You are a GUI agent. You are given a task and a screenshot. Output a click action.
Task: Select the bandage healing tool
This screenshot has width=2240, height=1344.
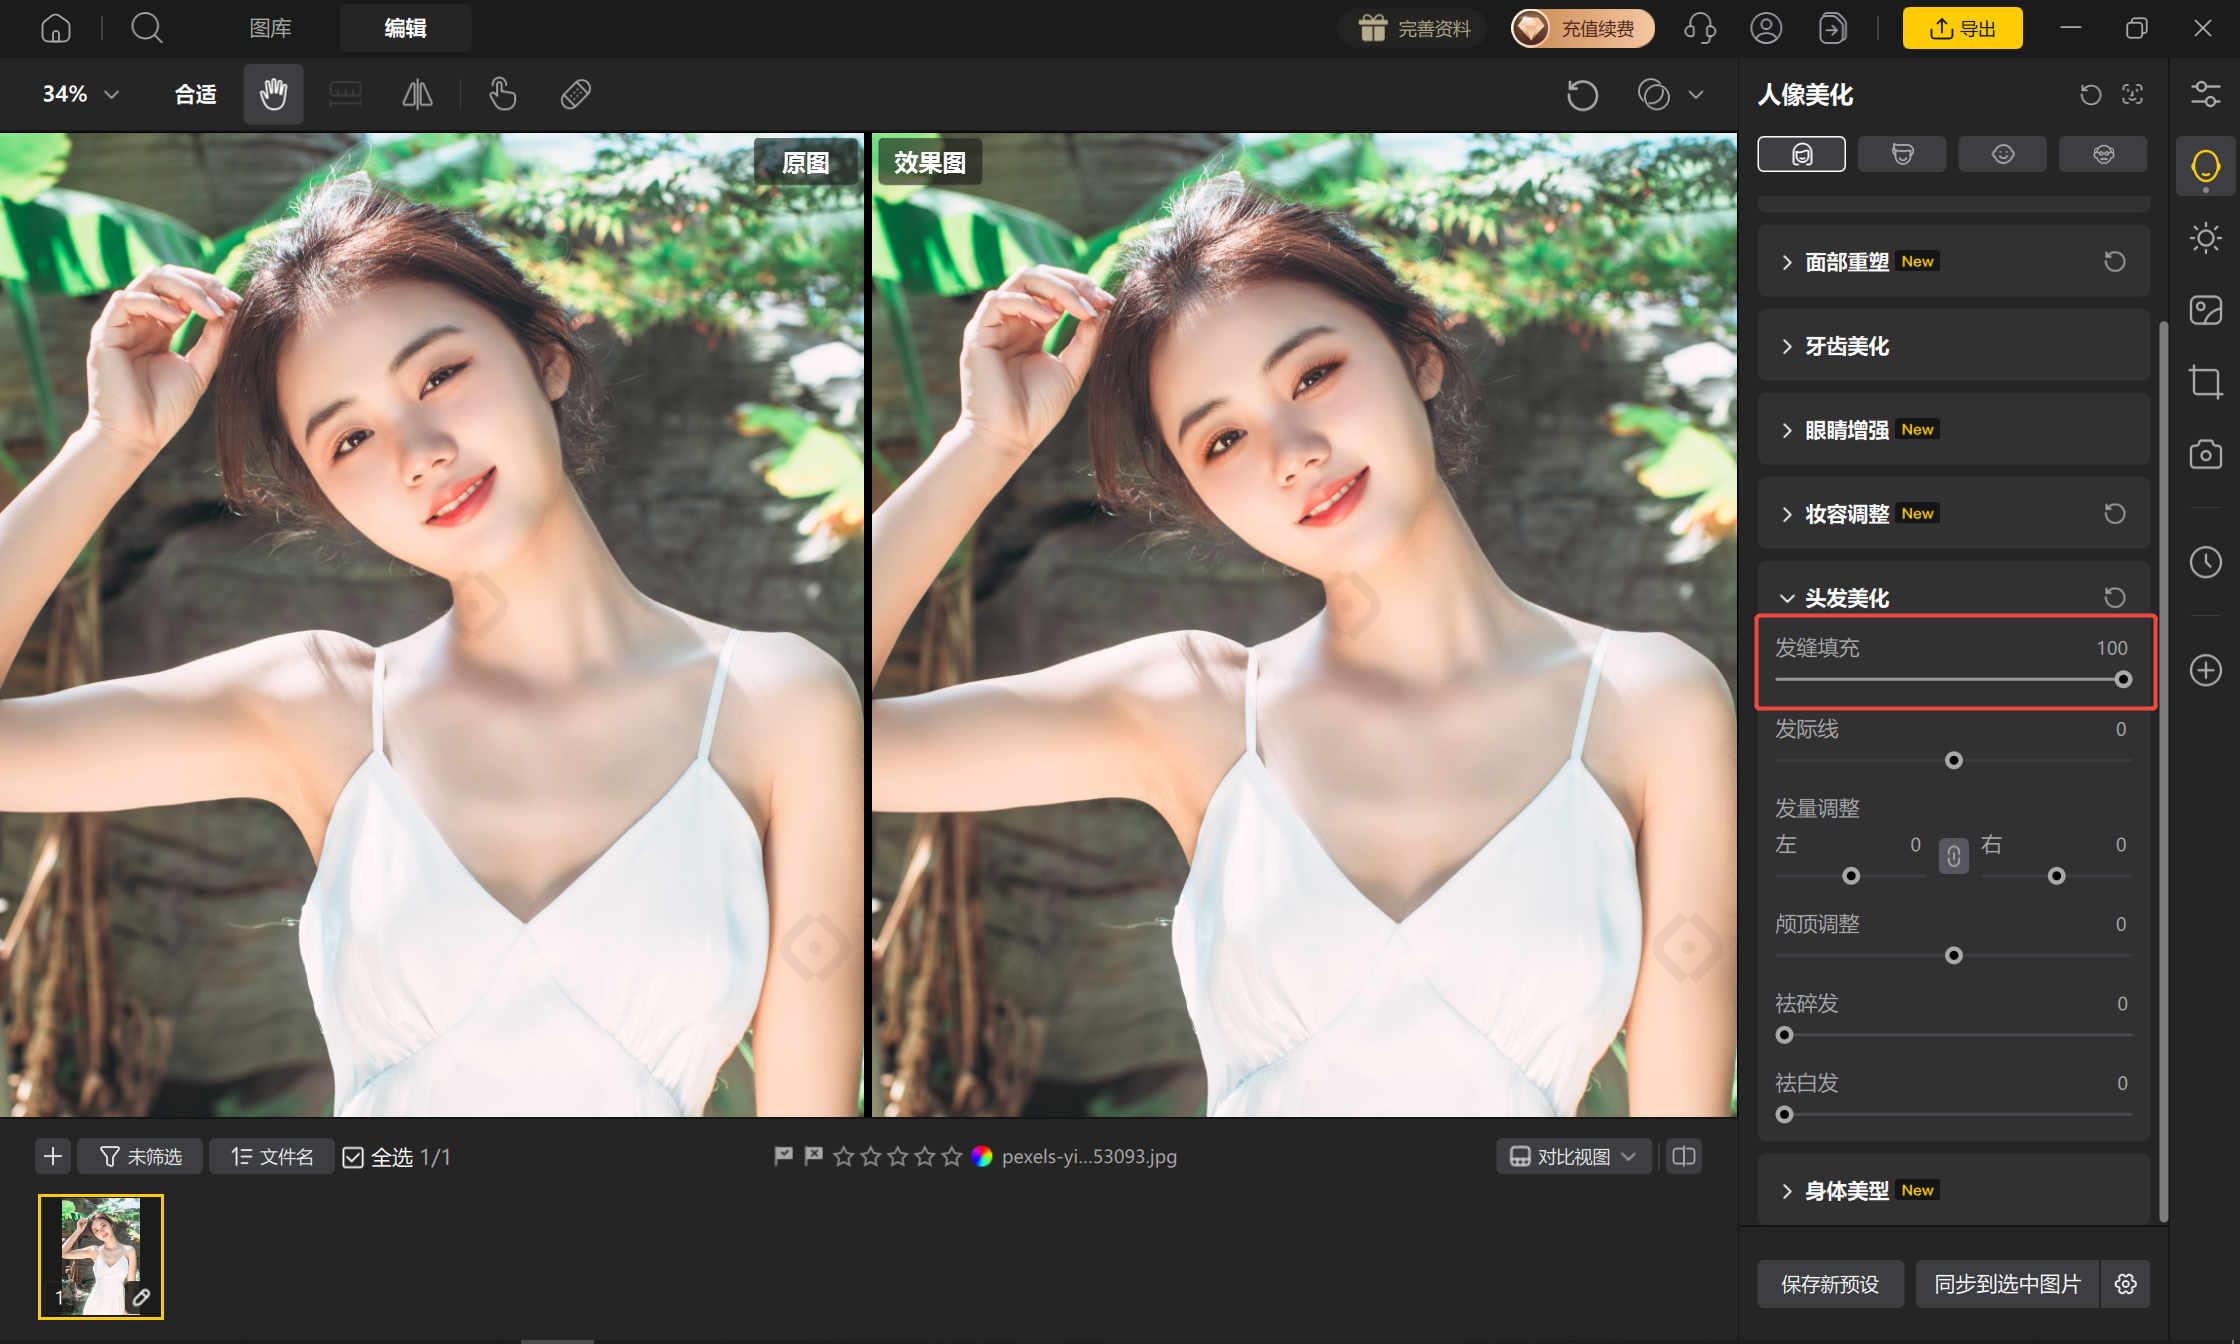(576, 94)
